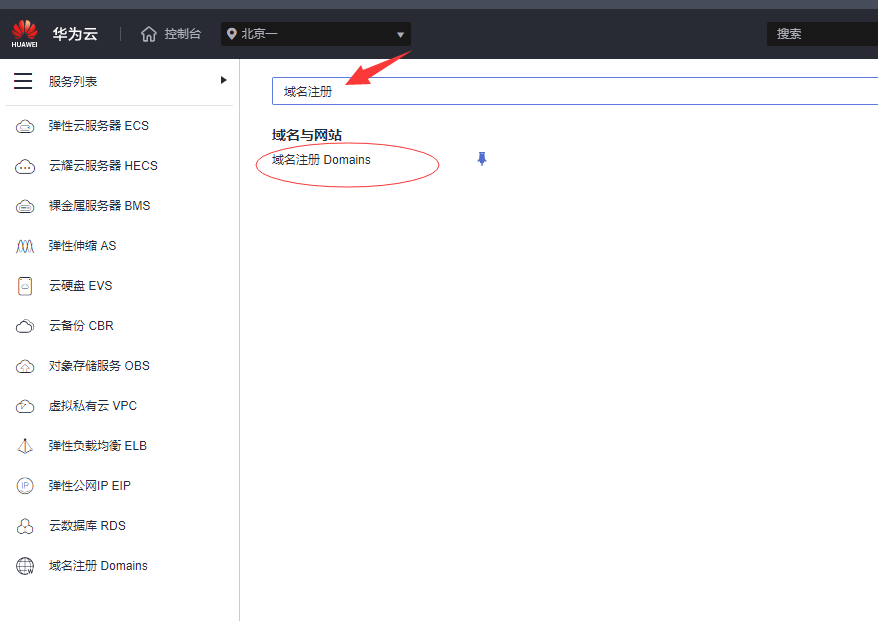Open 弹性负载均衡 ELB
Image resolution: width=878 pixels, height=621 pixels.
tap(97, 446)
